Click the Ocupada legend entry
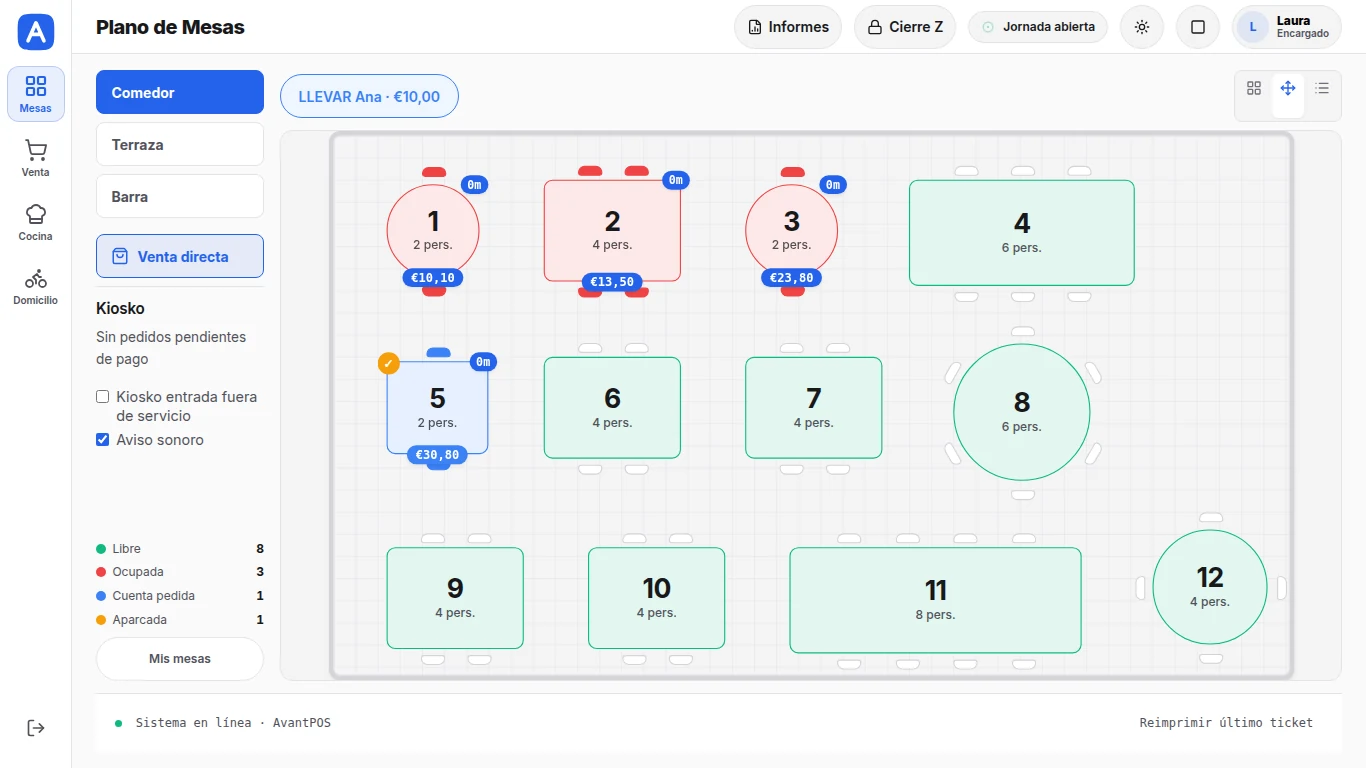Image resolution: width=1366 pixels, height=768 pixels. [180, 572]
